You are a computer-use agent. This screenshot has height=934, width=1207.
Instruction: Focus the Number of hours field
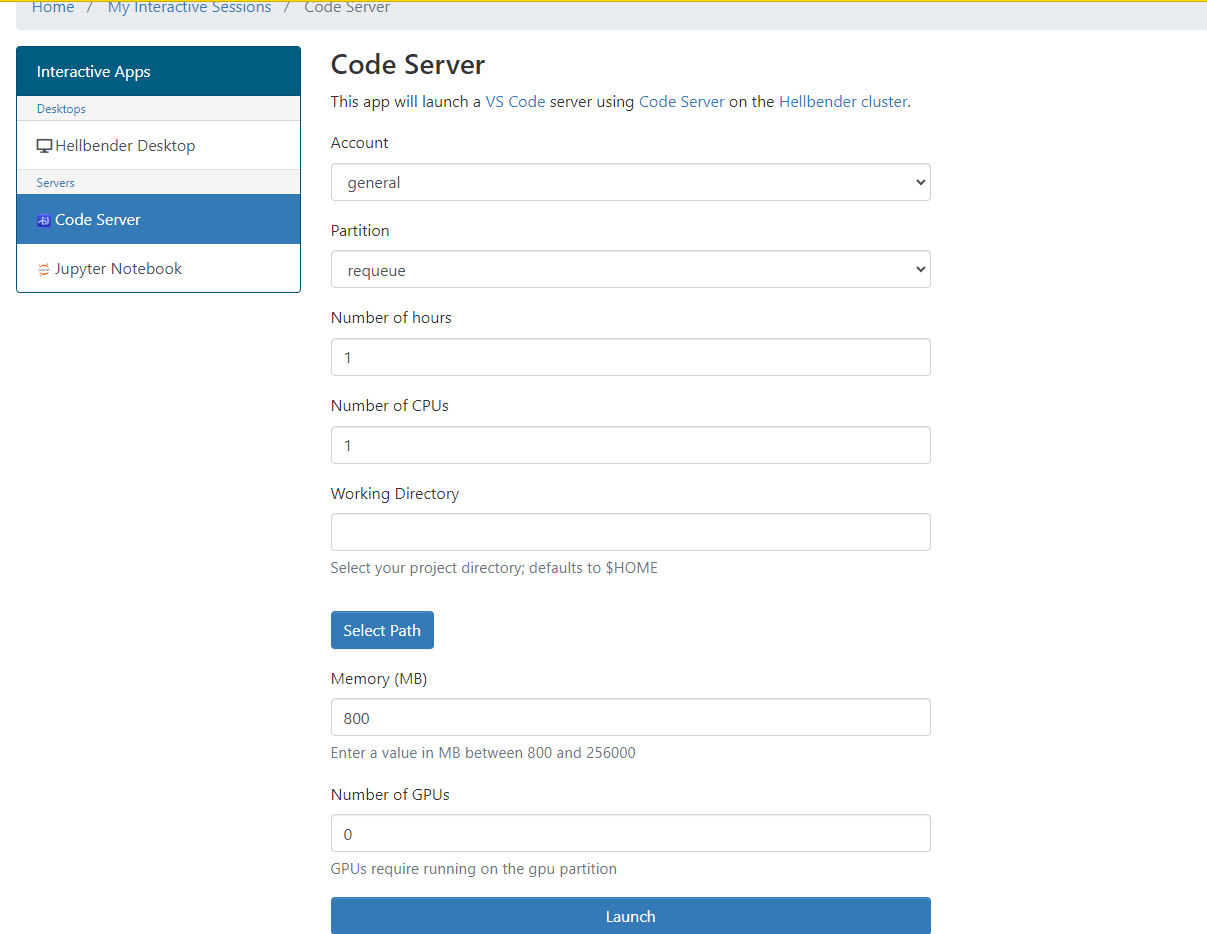[630, 357]
